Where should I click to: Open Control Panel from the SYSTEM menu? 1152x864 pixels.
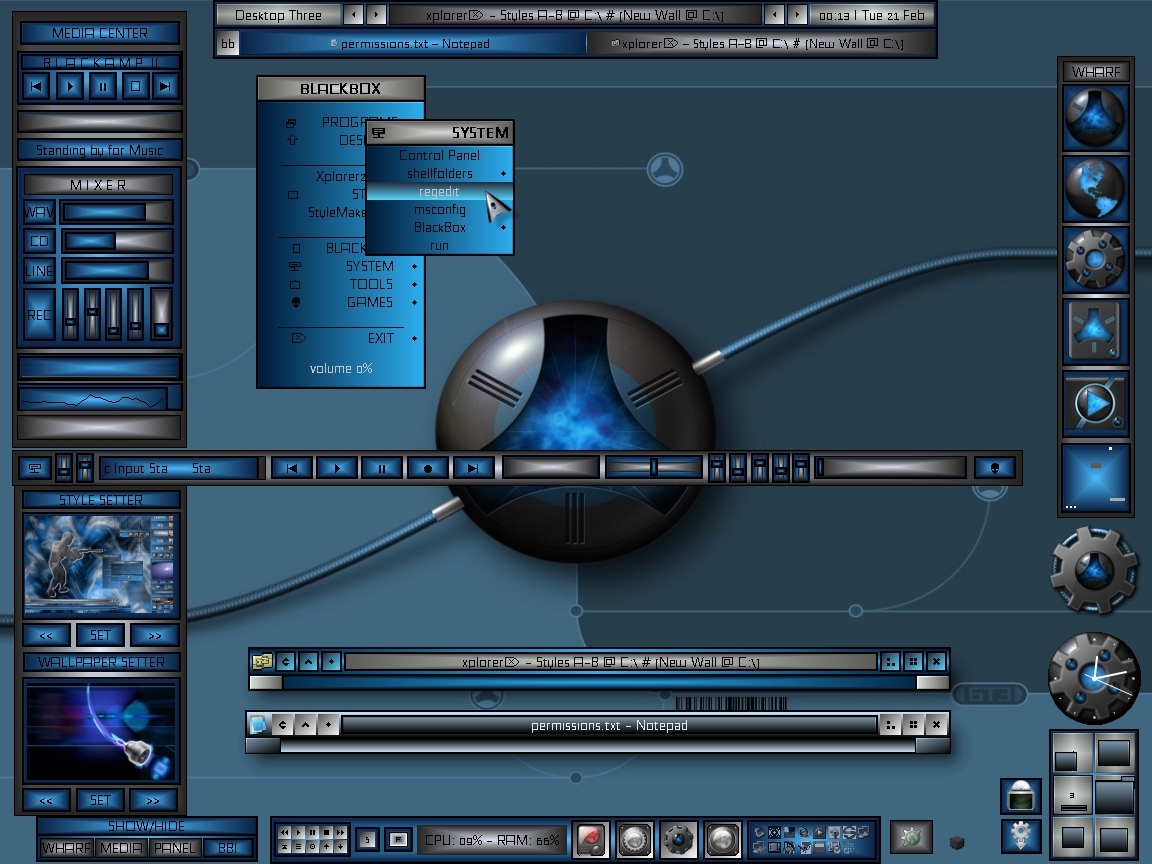439,155
